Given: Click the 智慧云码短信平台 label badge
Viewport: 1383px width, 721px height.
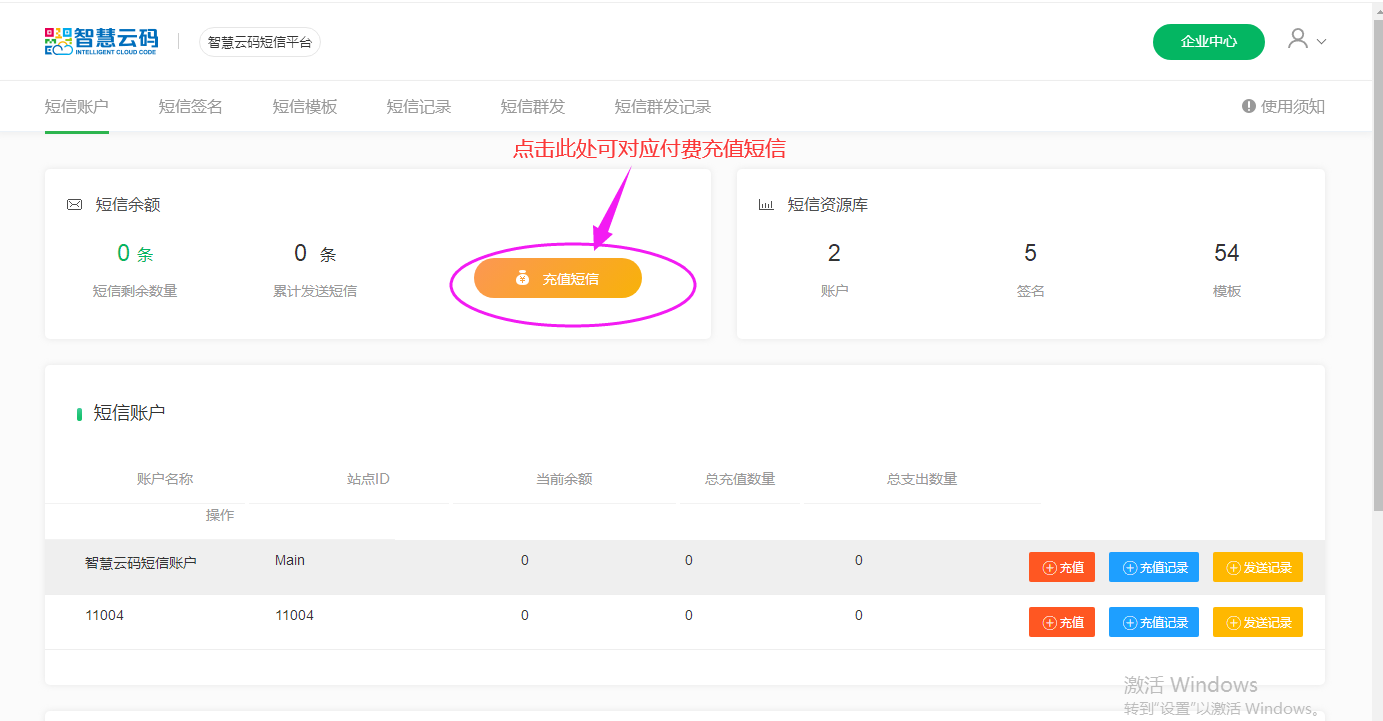Looking at the screenshot, I should (260, 42).
